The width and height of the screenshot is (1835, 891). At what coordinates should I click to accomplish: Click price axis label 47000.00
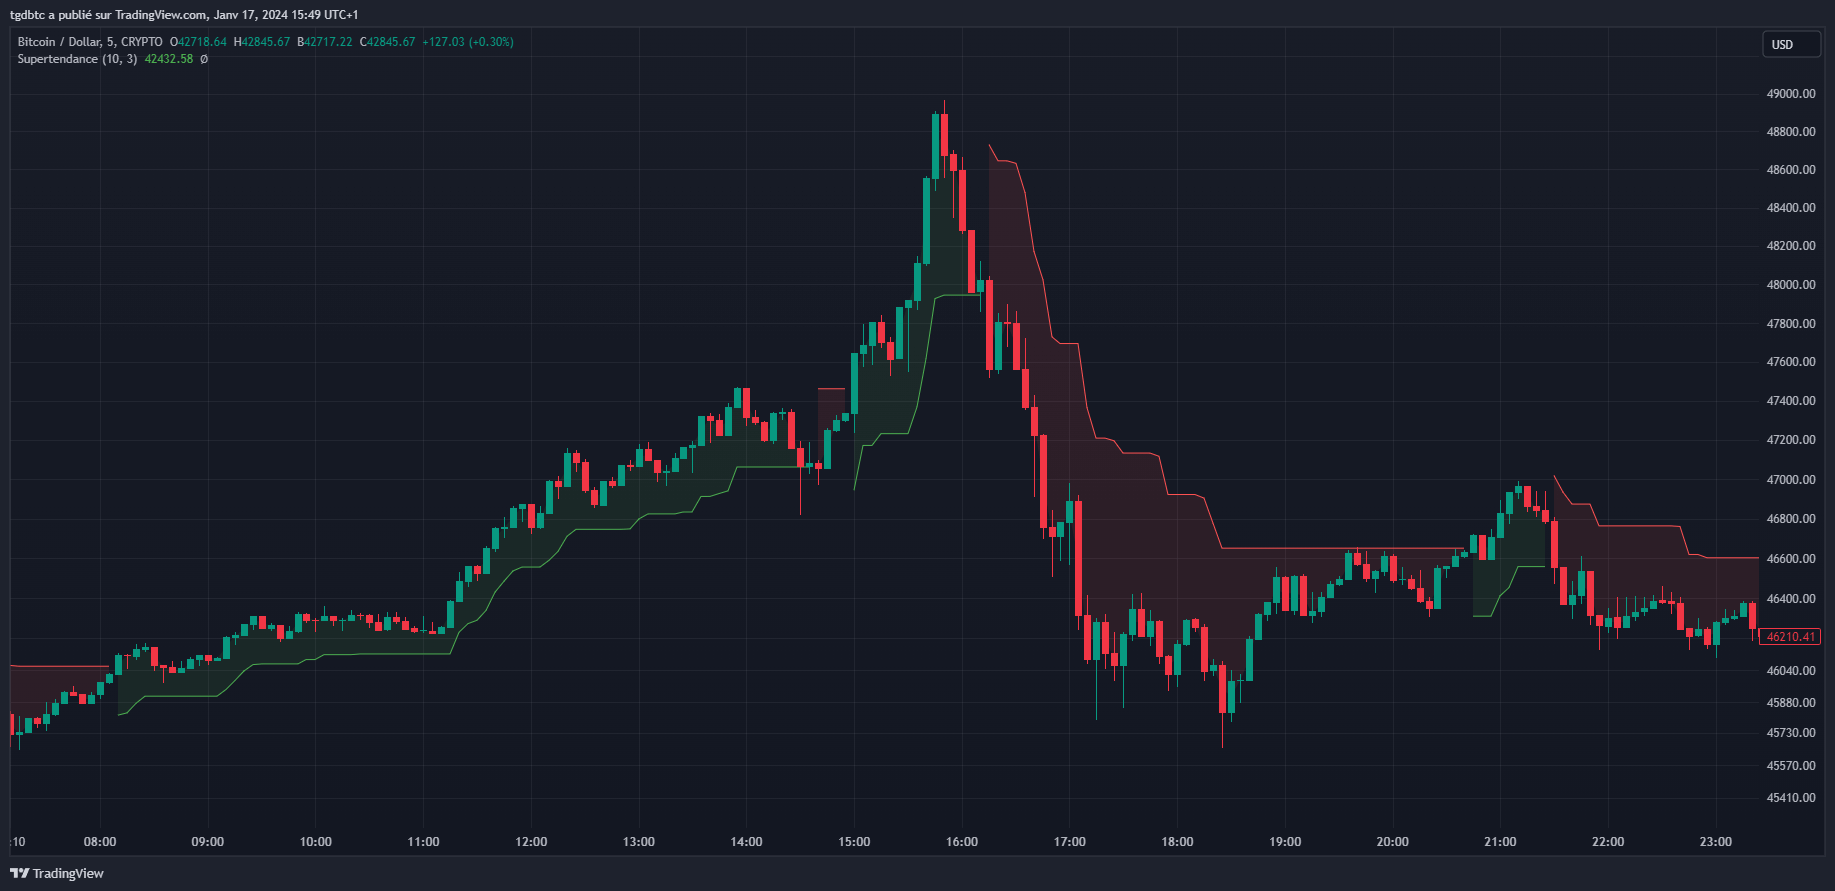1791,480
